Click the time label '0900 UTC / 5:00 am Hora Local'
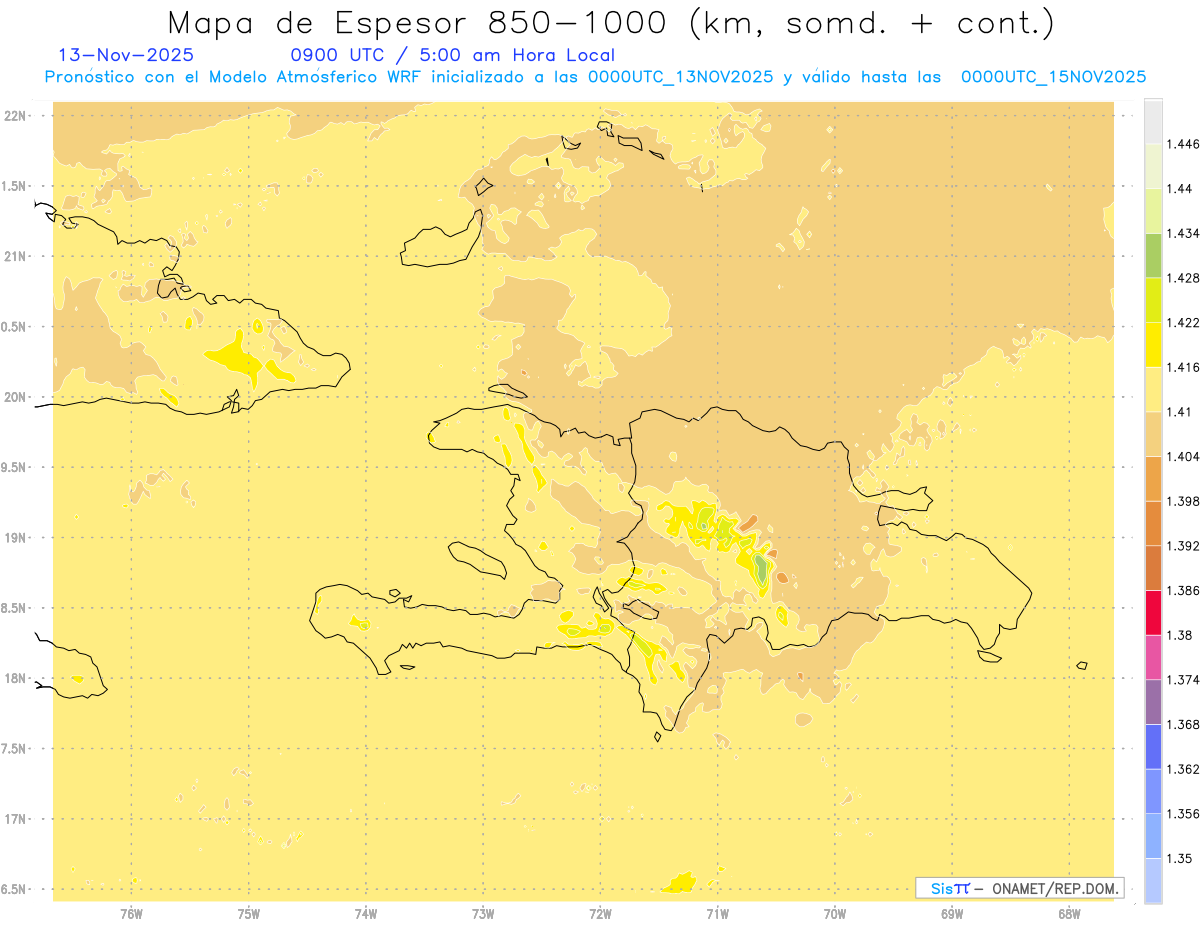This screenshot has height=927, width=1200. point(453,55)
